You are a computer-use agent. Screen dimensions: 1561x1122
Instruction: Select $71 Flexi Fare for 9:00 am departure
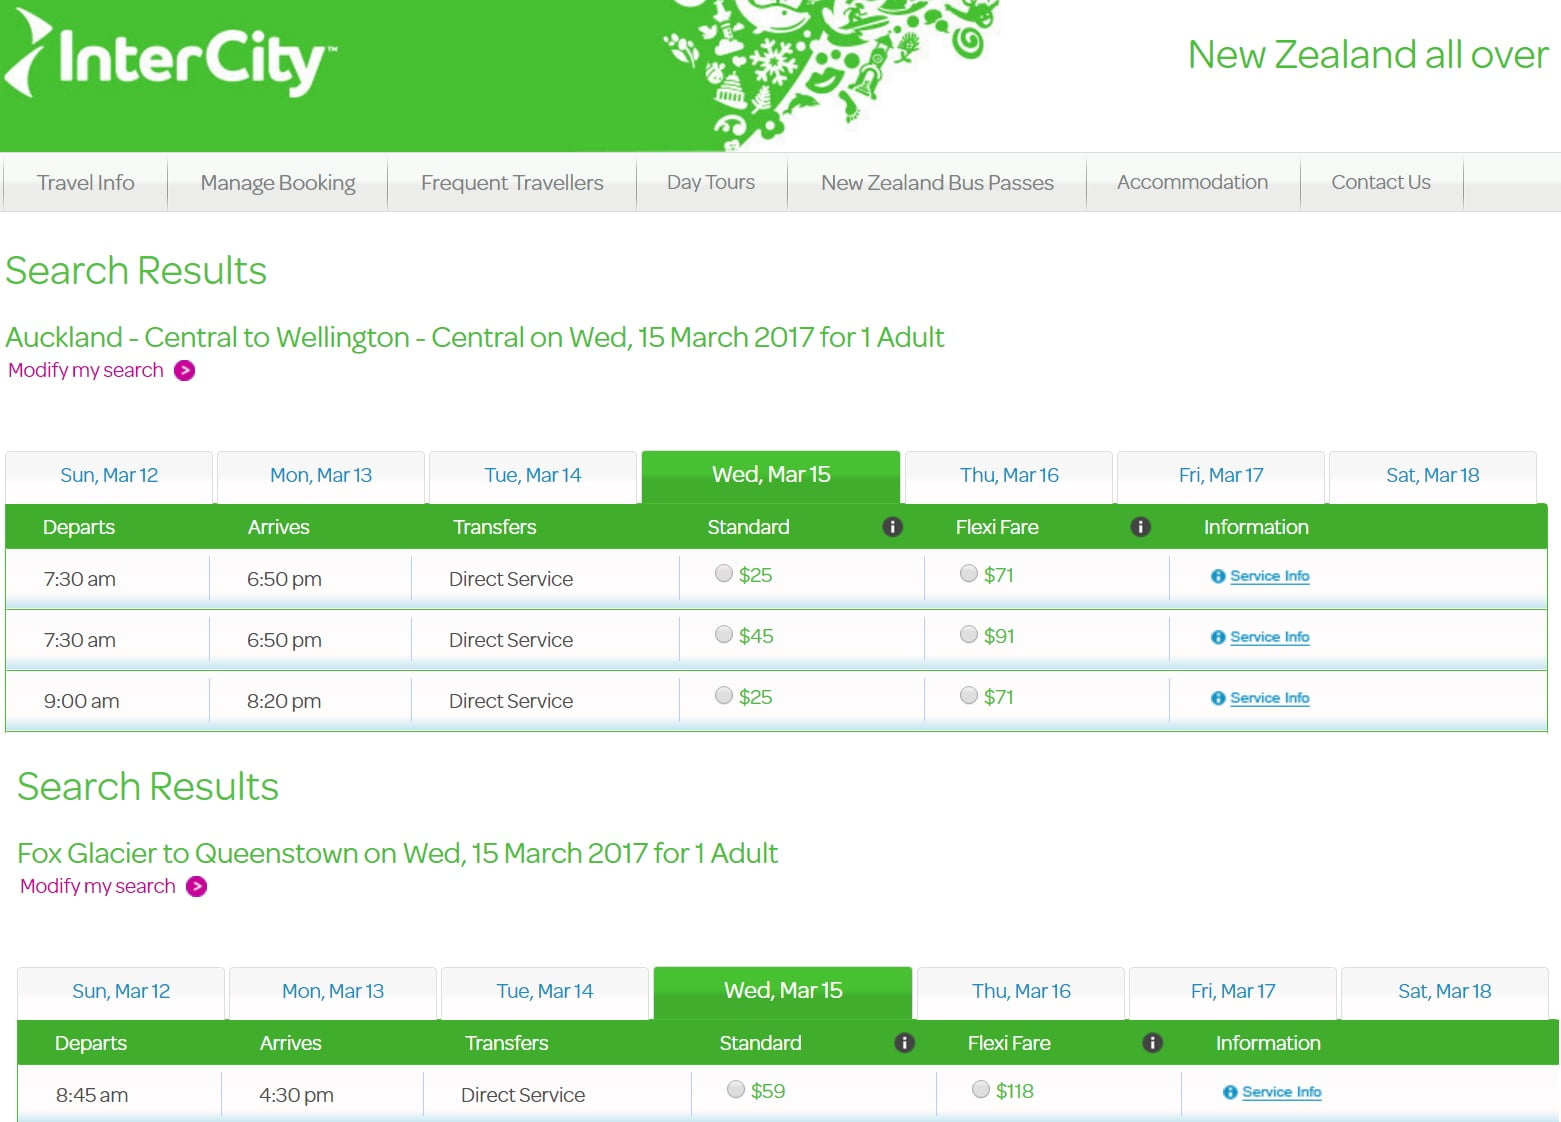pos(968,695)
